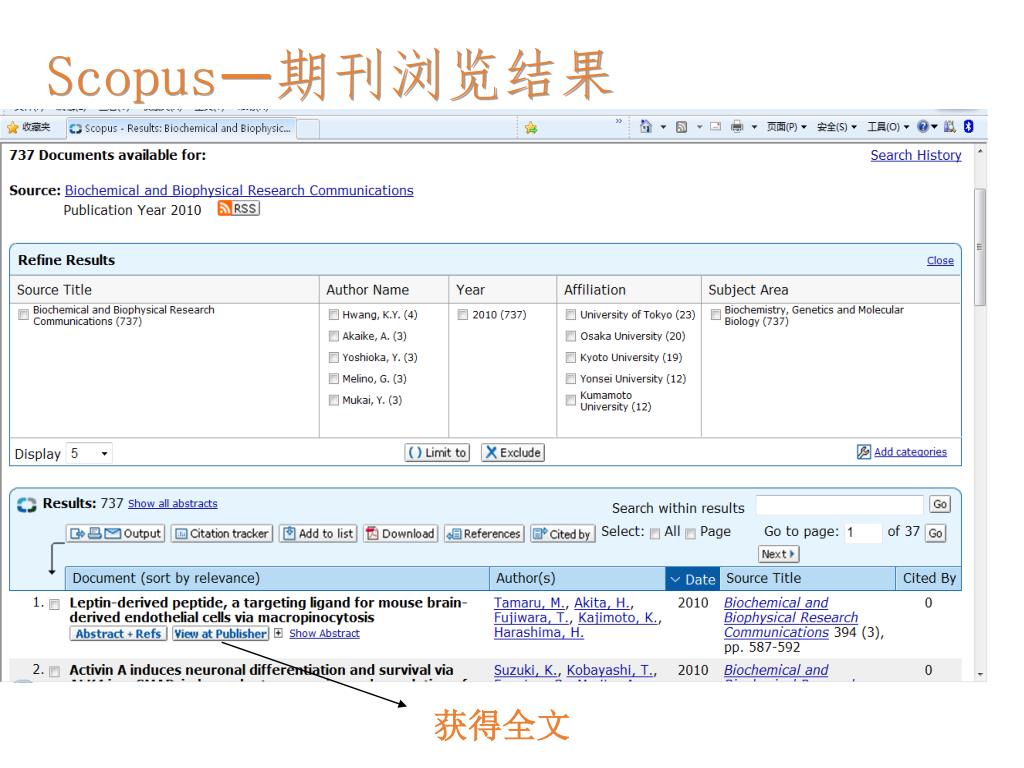Check the University of Tokyo affiliation box
1024x768 pixels.
click(571, 315)
